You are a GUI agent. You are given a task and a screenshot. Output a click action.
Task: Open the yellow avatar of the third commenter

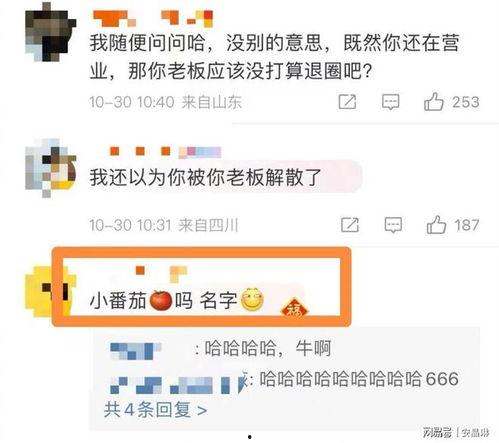pyautogui.click(x=50, y=291)
